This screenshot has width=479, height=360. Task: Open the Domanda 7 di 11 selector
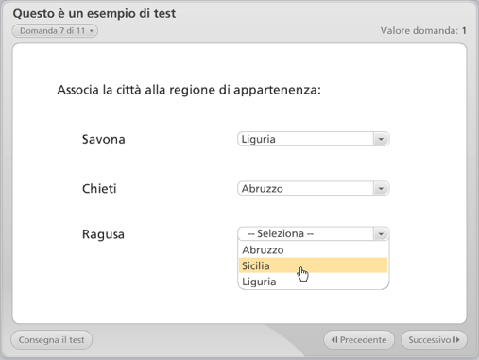(x=55, y=31)
